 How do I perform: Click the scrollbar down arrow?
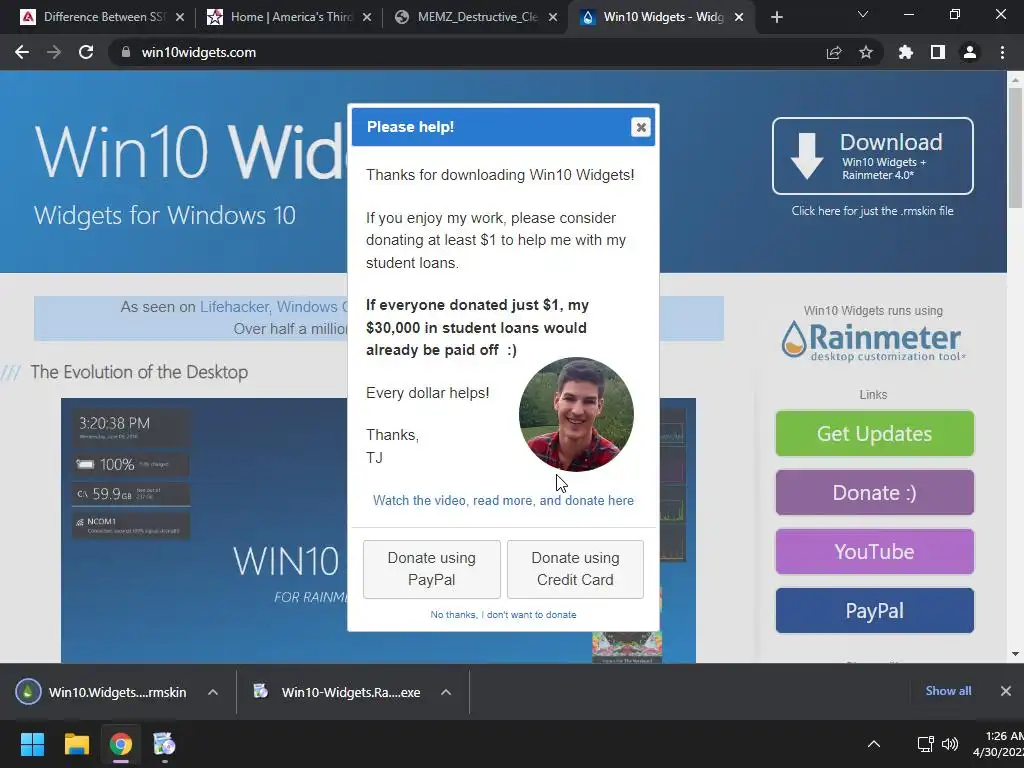[1015, 654]
